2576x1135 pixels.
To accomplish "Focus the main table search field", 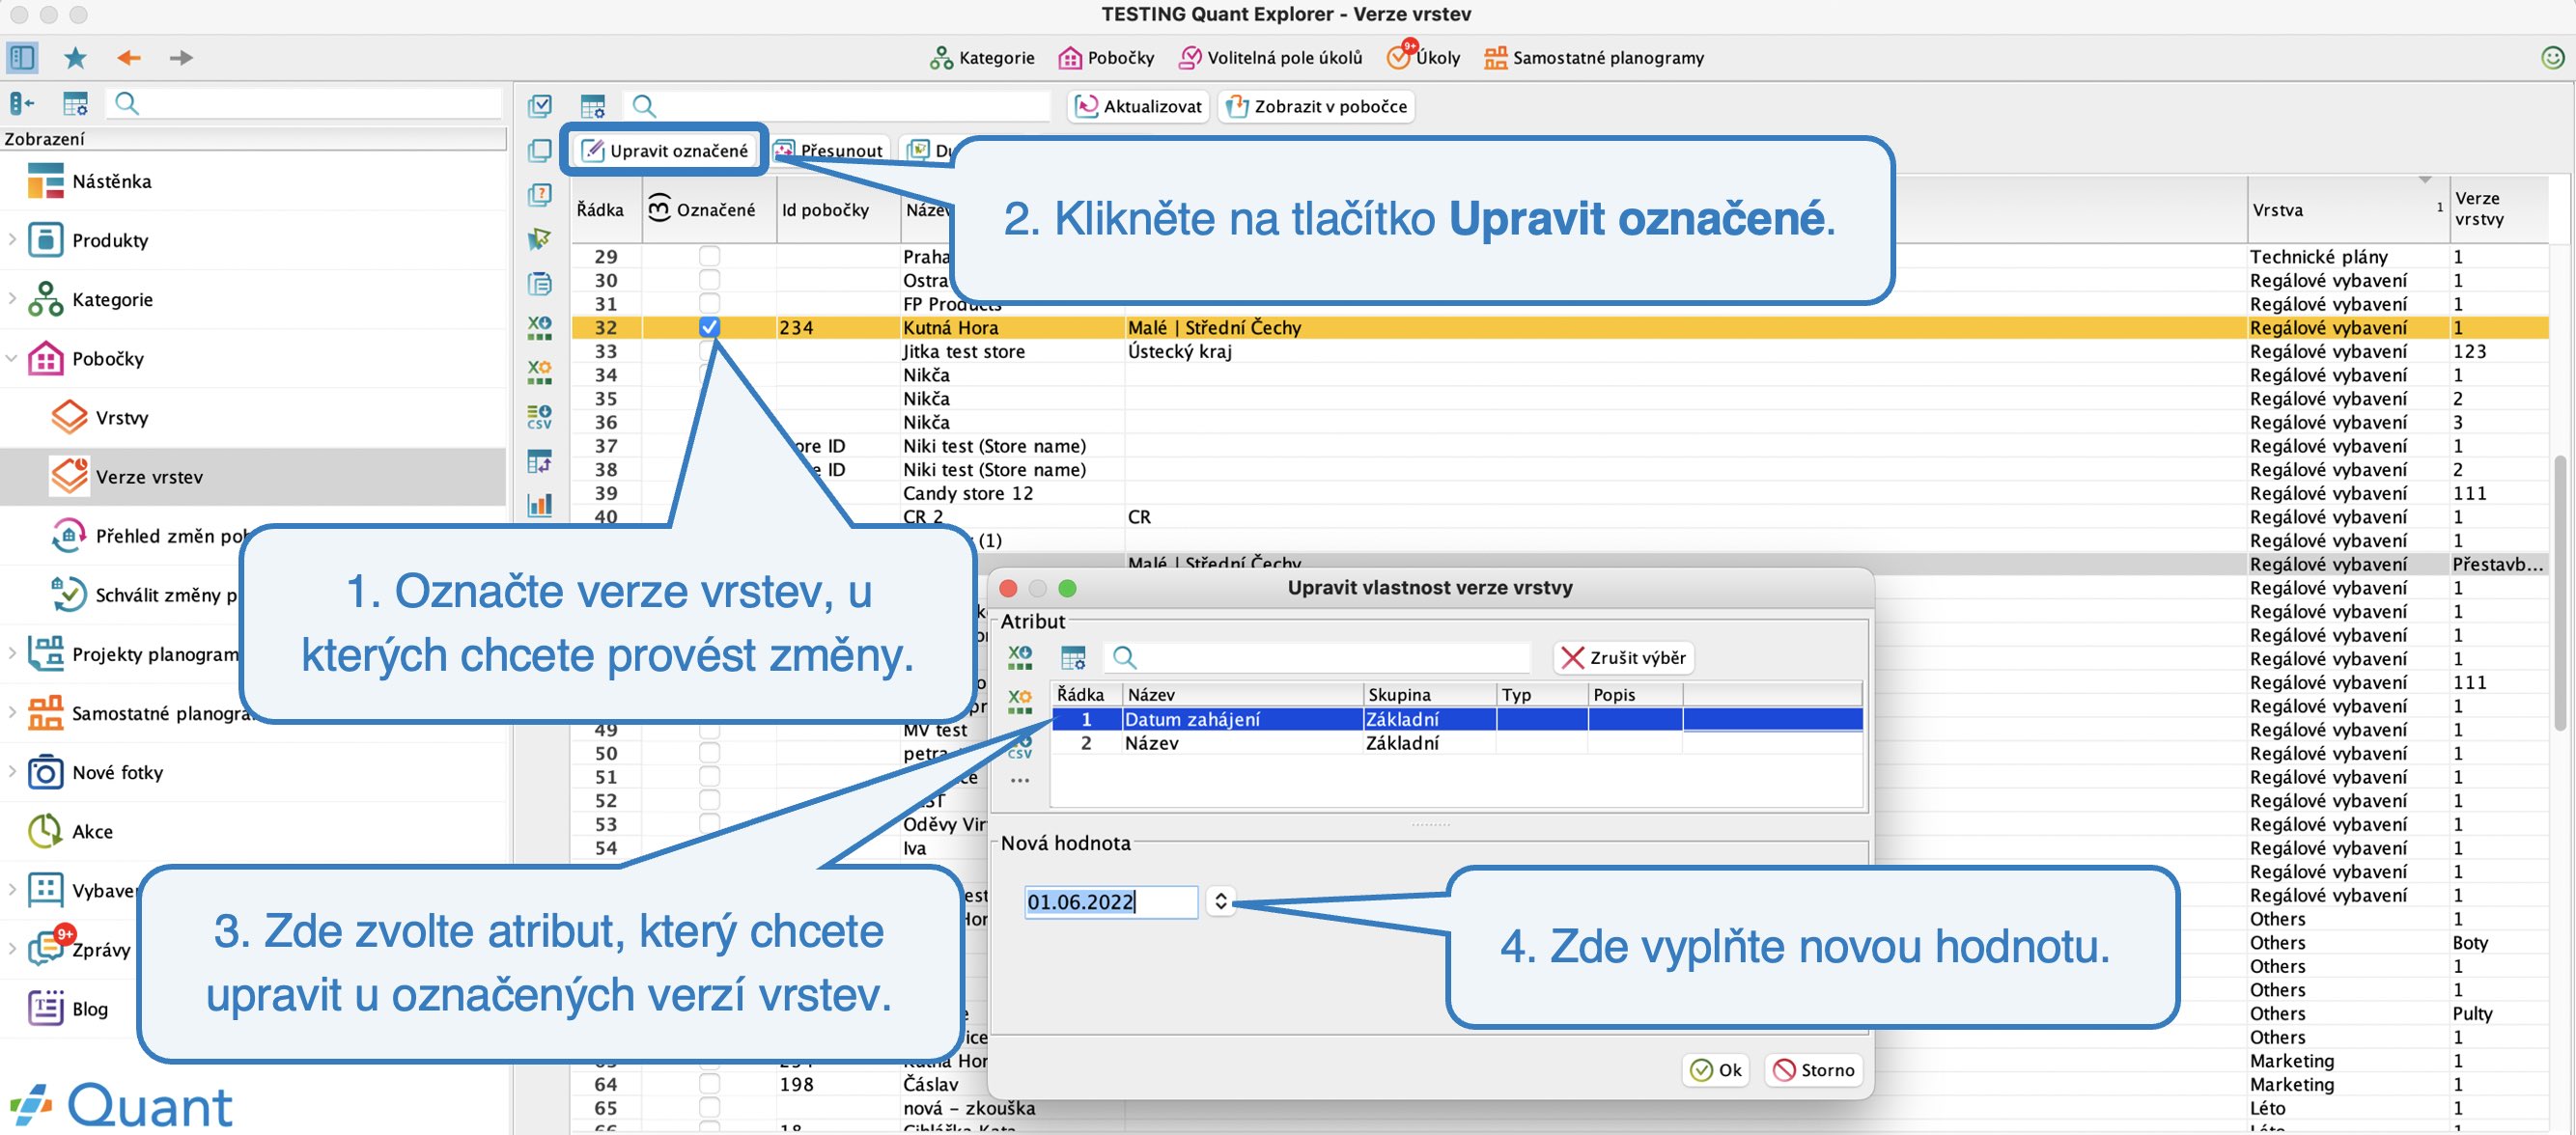I will click(838, 106).
